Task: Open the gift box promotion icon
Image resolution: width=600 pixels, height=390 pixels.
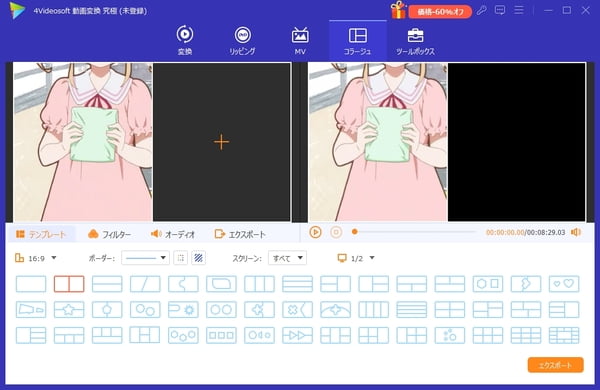Action: pos(398,10)
